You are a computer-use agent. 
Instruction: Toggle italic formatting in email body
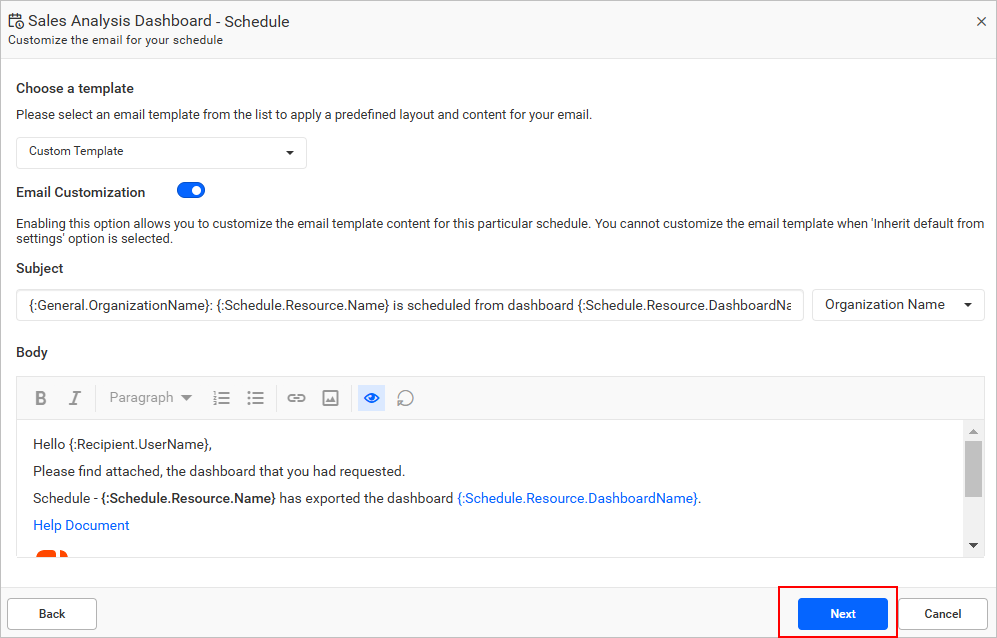[x=74, y=397]
